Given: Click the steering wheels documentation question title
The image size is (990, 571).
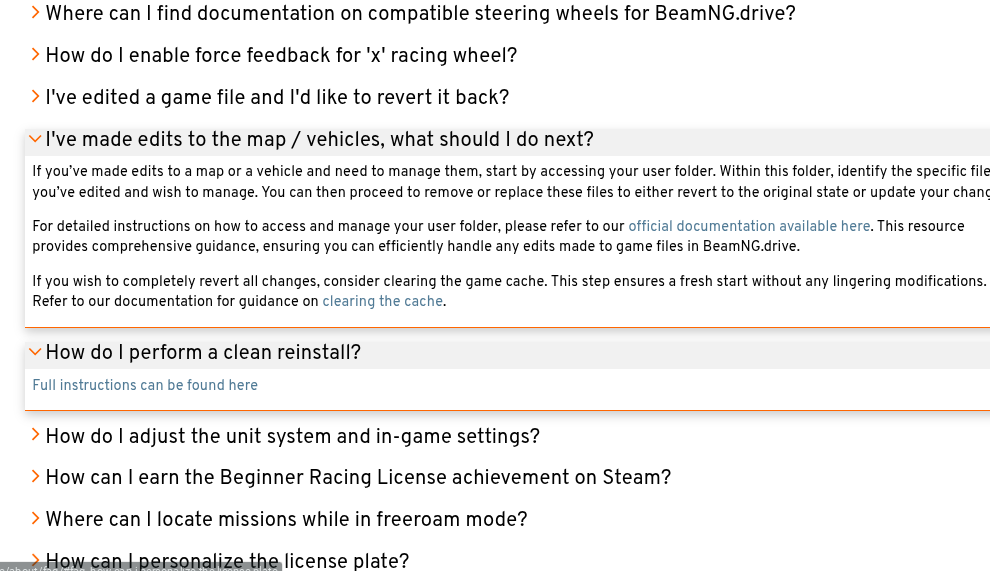Looking at the screenshot, I should click(420, 14).
